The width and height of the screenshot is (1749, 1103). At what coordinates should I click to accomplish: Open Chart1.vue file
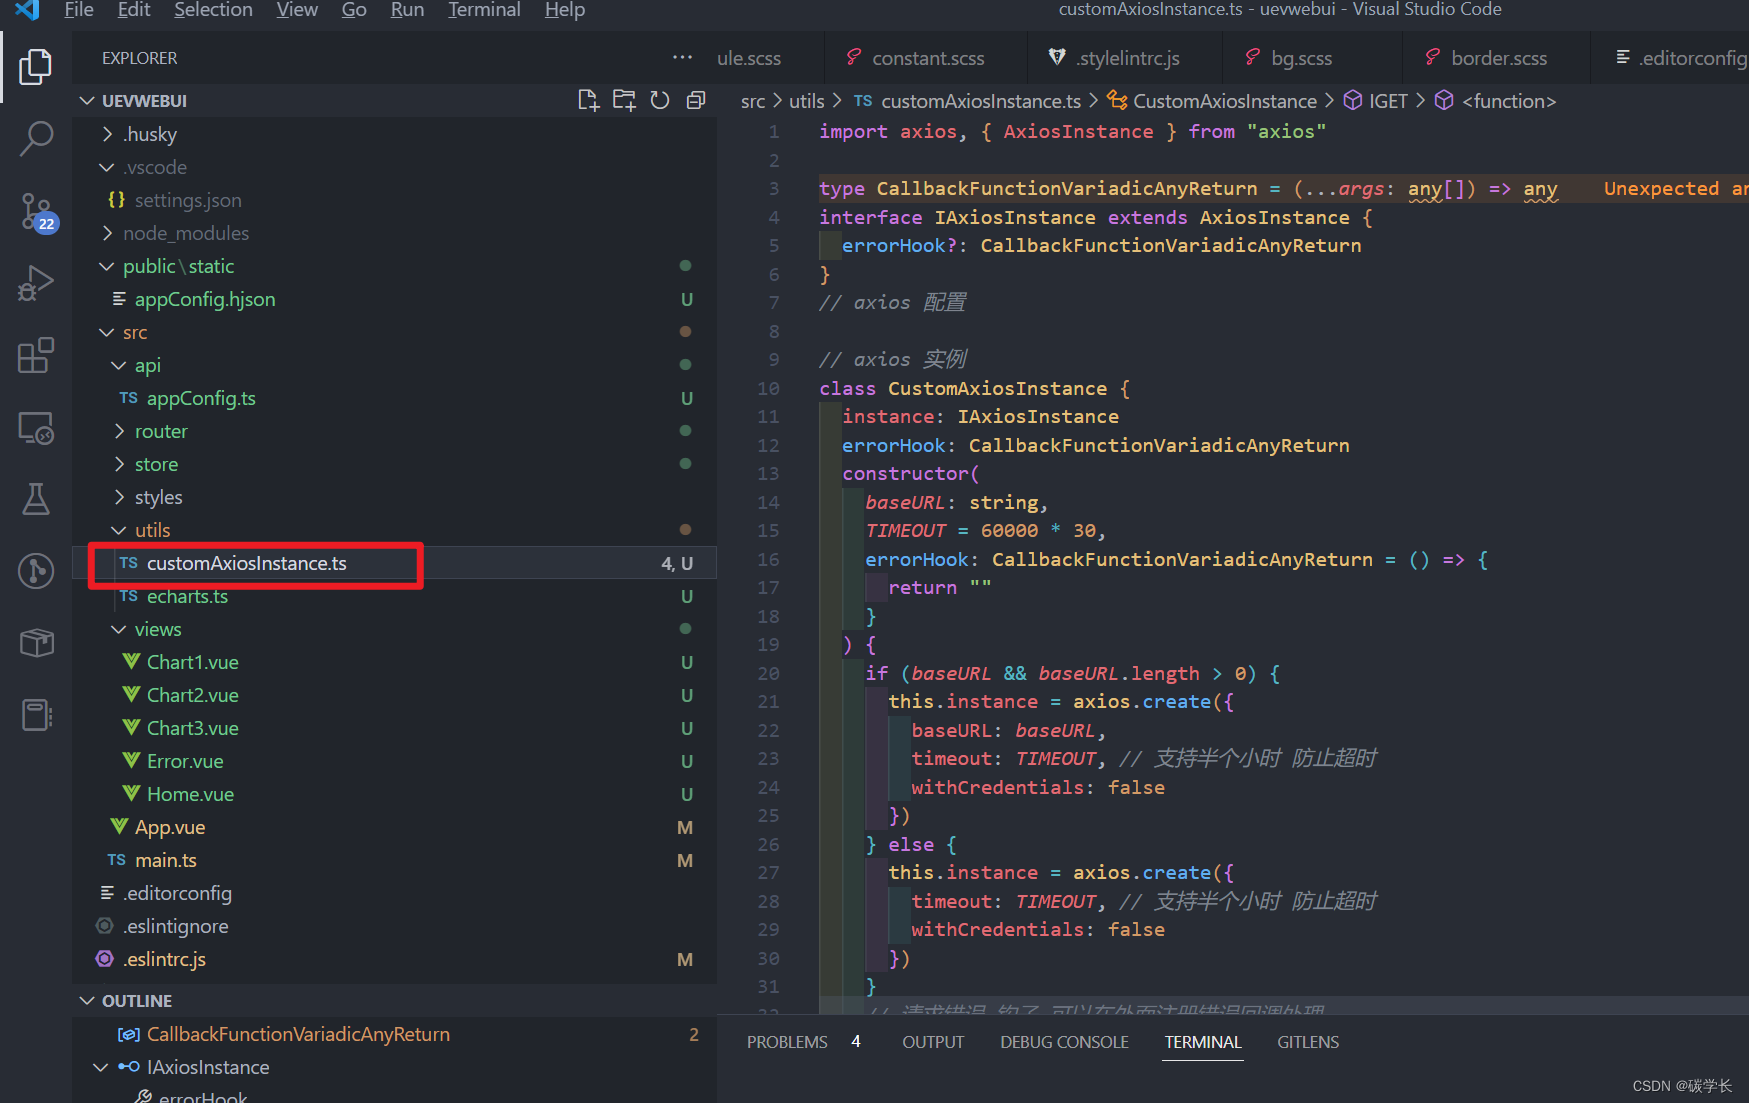(x=394, y=662)
